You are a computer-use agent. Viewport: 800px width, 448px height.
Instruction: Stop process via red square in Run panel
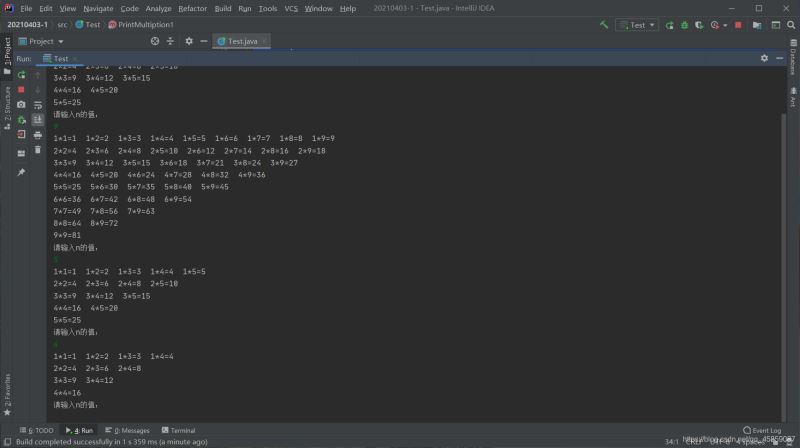coord(21,90)
